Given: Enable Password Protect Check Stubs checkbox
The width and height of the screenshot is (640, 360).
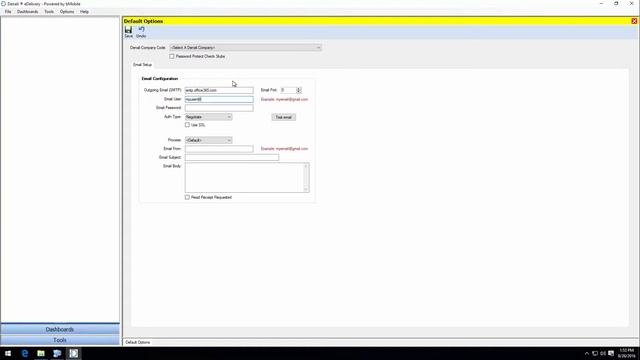Looking at the screenshot, I should [172, 56].
